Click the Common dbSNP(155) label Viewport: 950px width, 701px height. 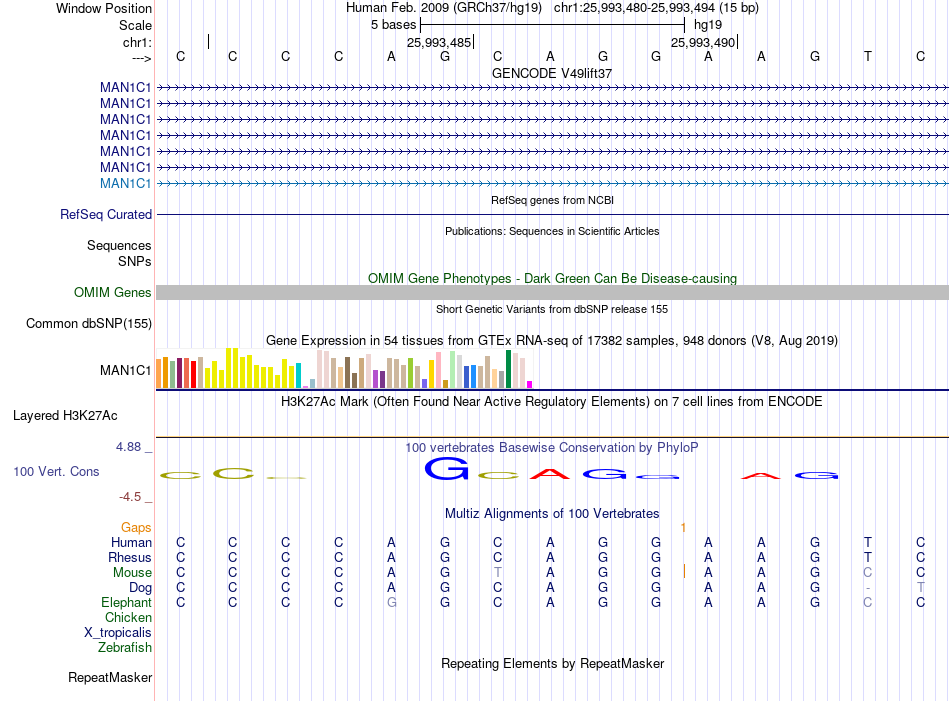88,324
